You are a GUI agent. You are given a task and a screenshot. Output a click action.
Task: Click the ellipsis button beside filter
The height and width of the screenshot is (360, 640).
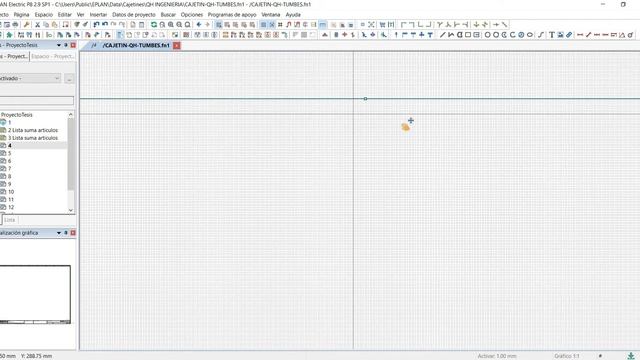tap(69, 78)
